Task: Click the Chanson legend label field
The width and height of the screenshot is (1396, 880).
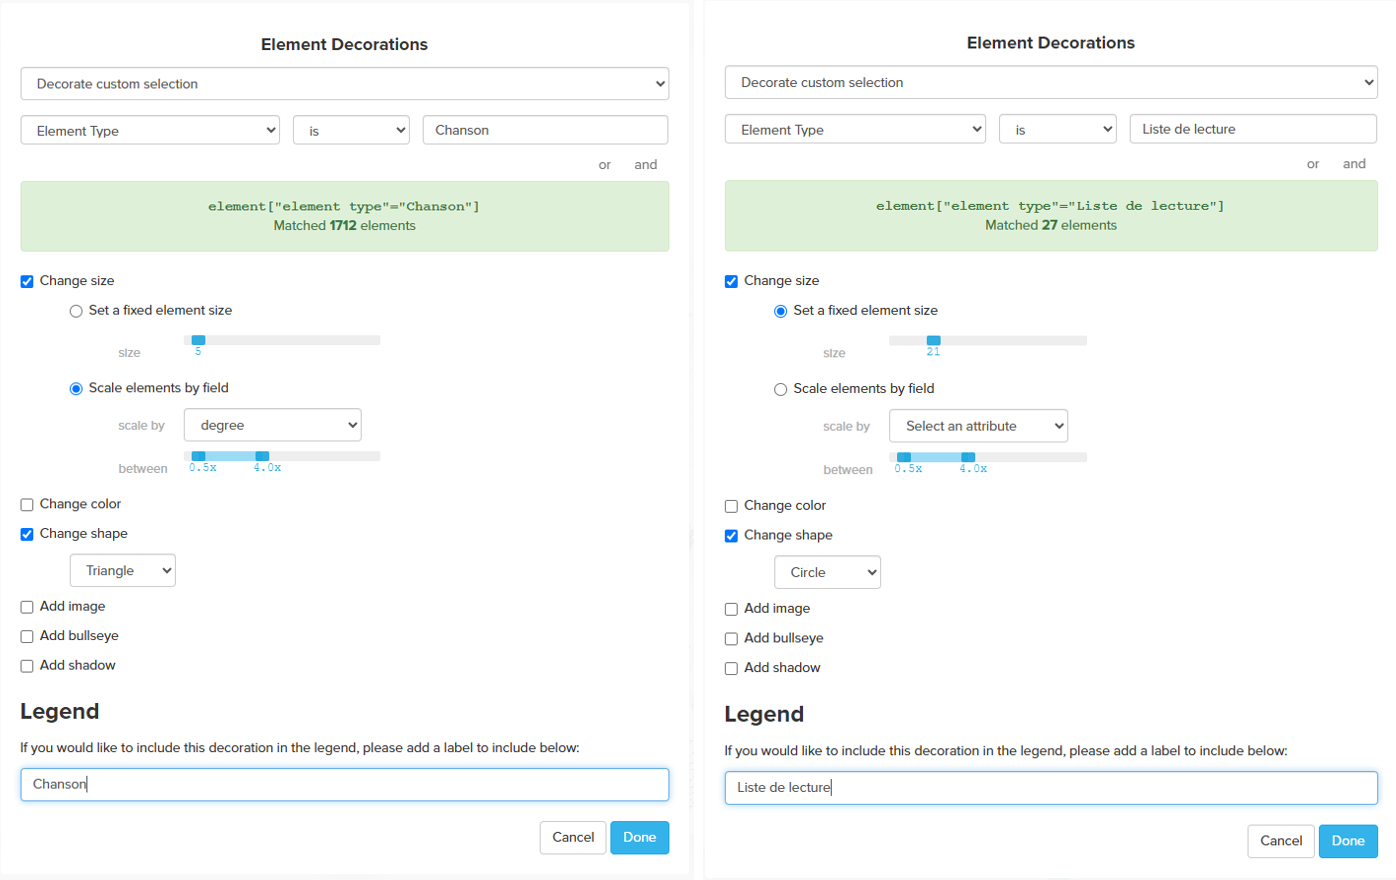Action: [345, 785]
